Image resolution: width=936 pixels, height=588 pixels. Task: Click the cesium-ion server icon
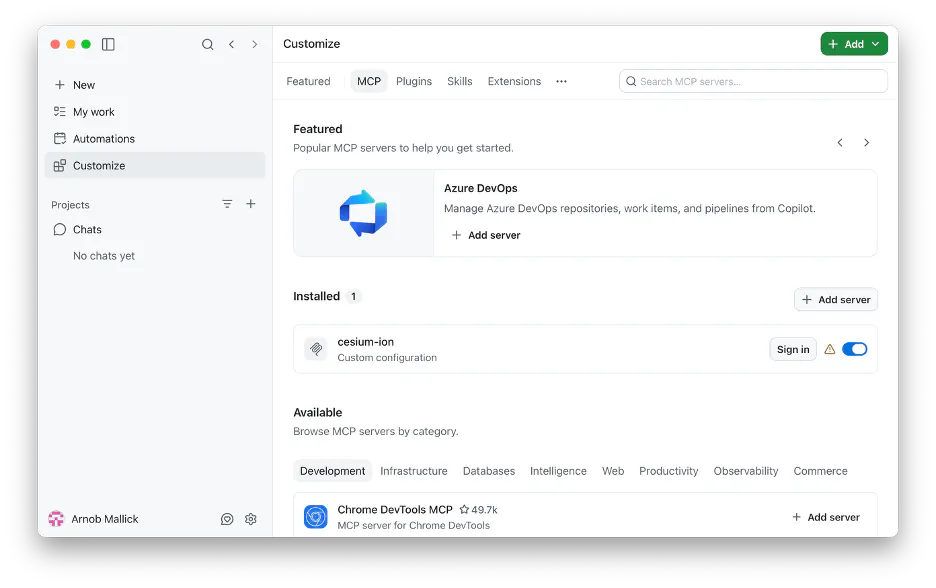click(316, 349)
